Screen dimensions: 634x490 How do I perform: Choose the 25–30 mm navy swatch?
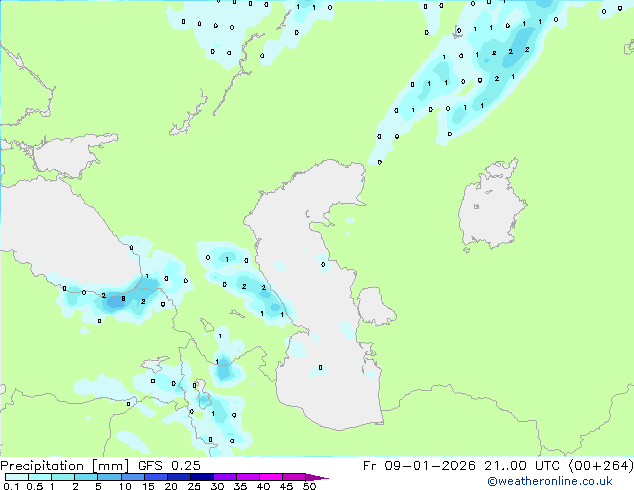point(202,477)
